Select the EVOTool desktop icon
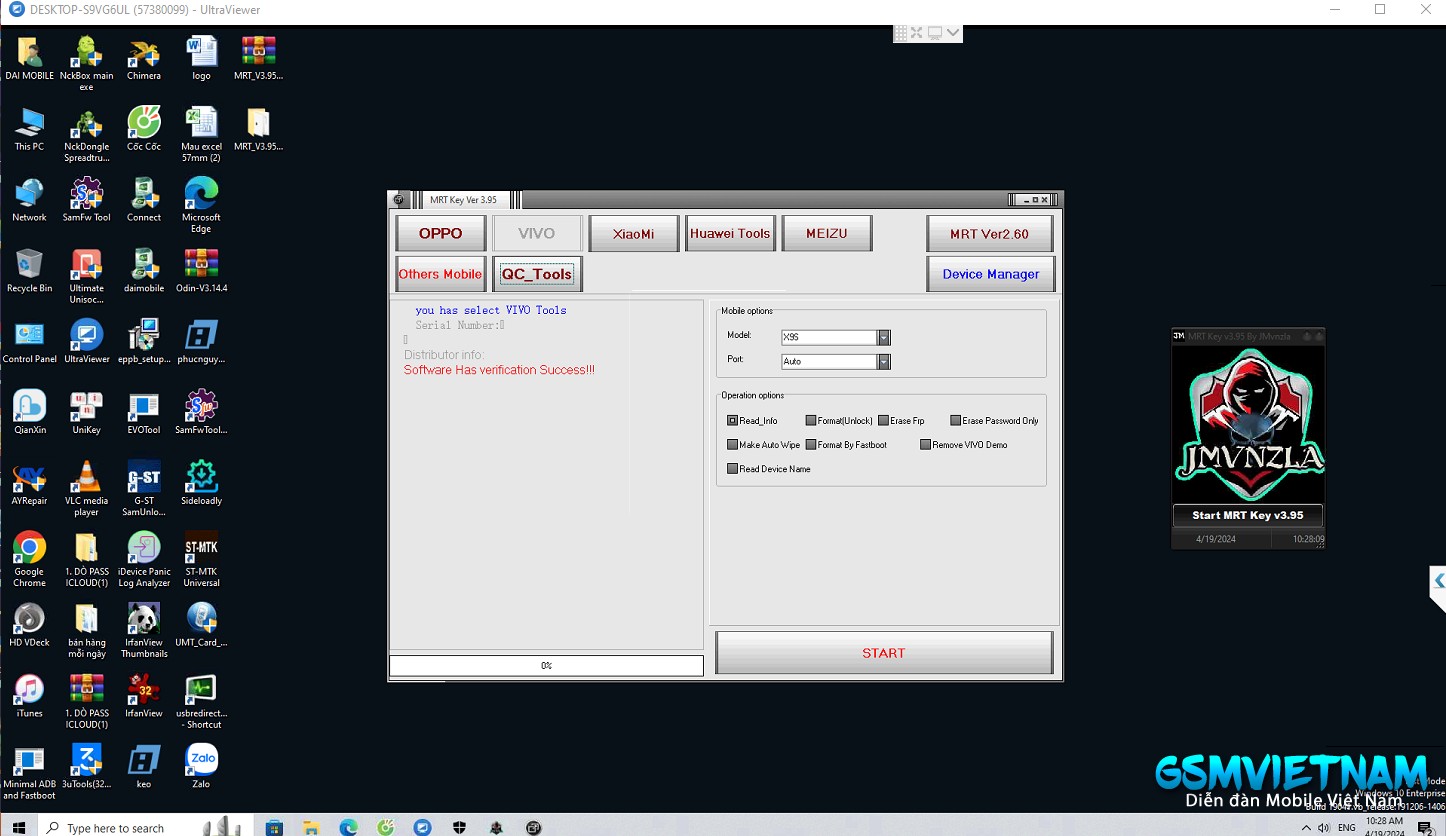 tap(144, 413)
